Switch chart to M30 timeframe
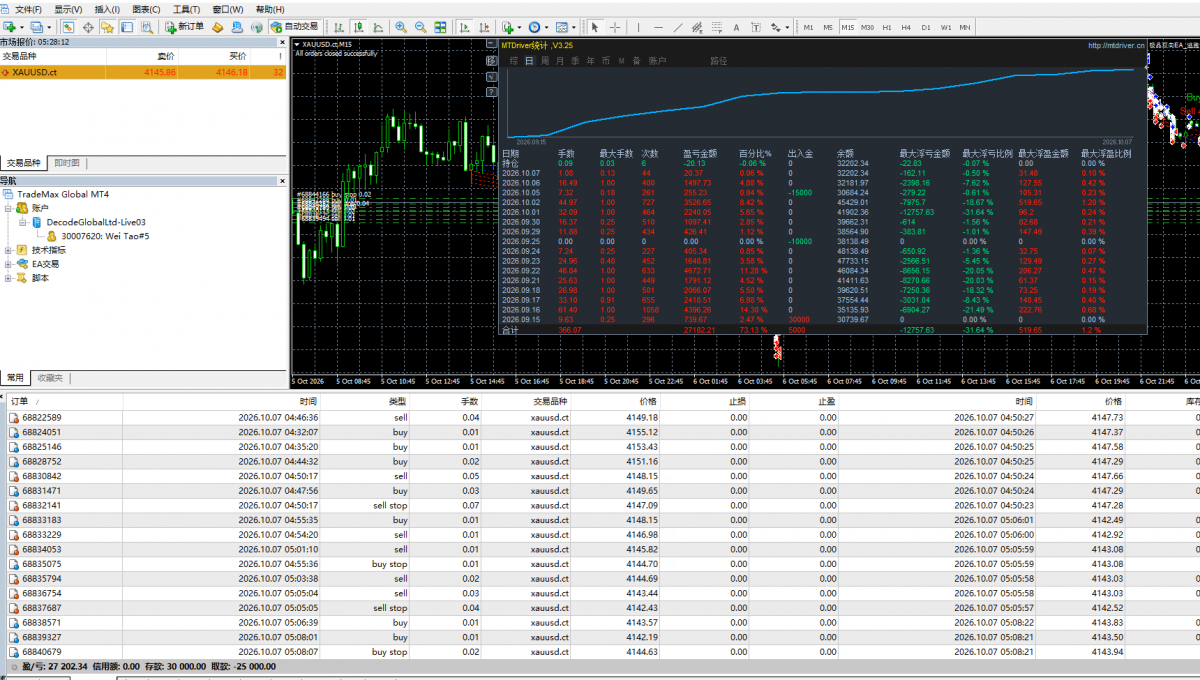The height and width of the screenshot is (680, 1200). click(867, 27)
